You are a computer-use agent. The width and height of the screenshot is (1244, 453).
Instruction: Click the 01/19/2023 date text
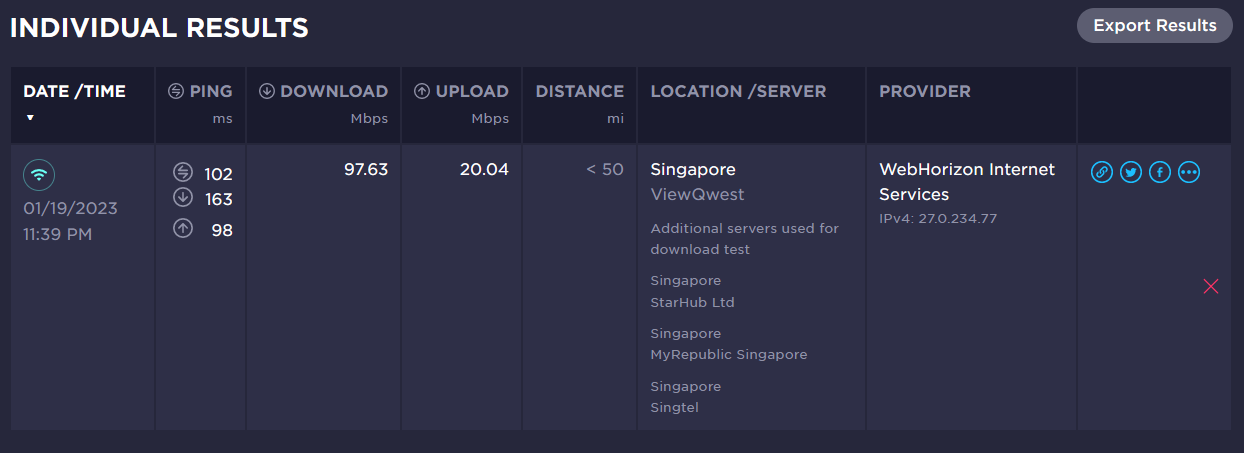(x=70, y=208)
